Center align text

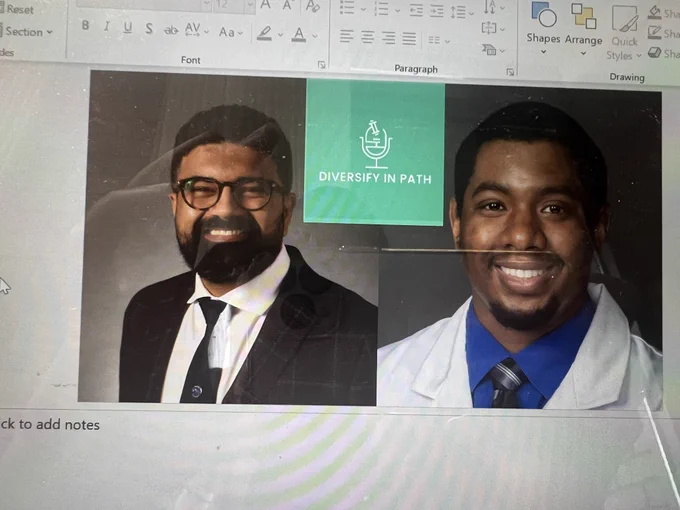pos(367,37)
